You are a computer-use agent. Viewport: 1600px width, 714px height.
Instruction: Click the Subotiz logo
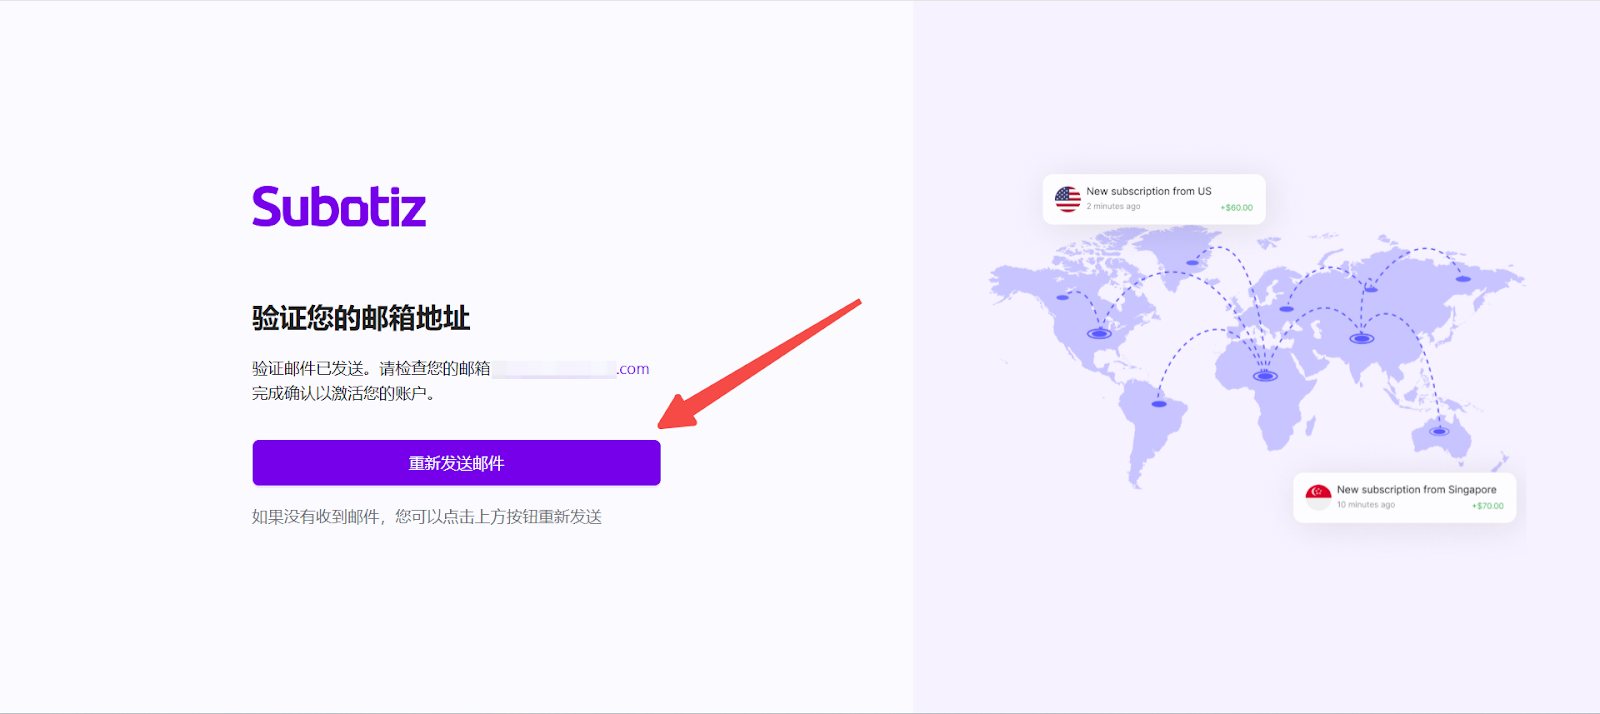(339, 207)
